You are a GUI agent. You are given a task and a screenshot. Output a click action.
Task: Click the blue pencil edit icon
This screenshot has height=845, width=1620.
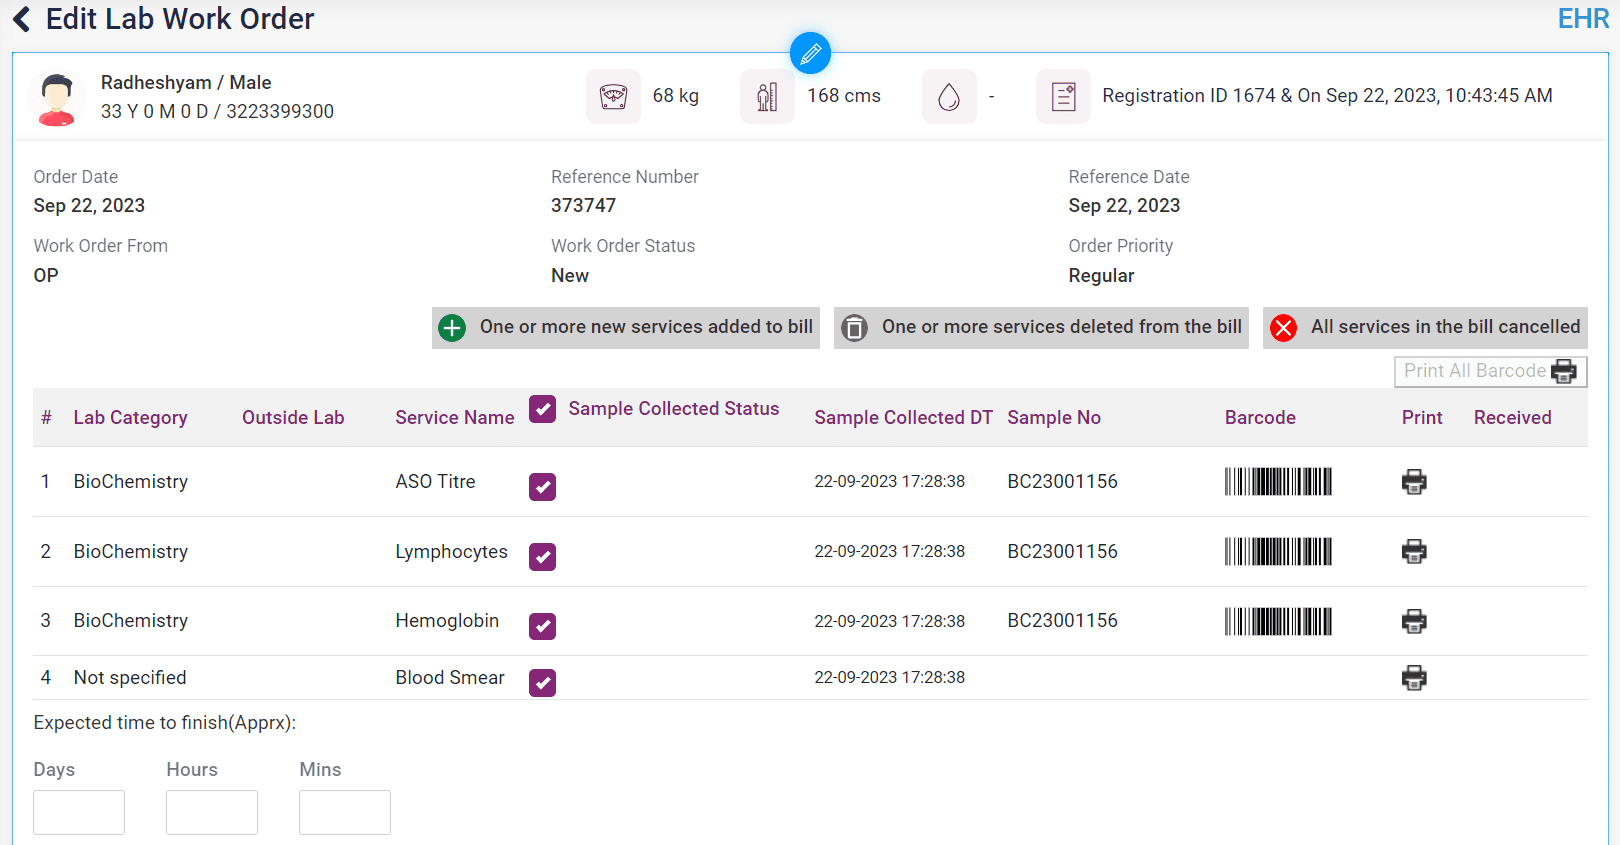(x=810, y=53)
